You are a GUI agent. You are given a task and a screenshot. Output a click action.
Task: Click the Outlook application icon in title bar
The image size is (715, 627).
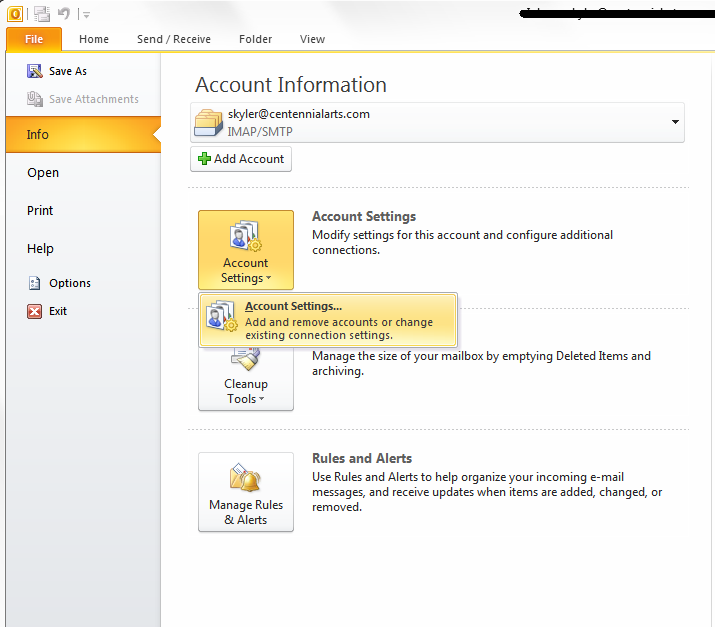point(15,14)
